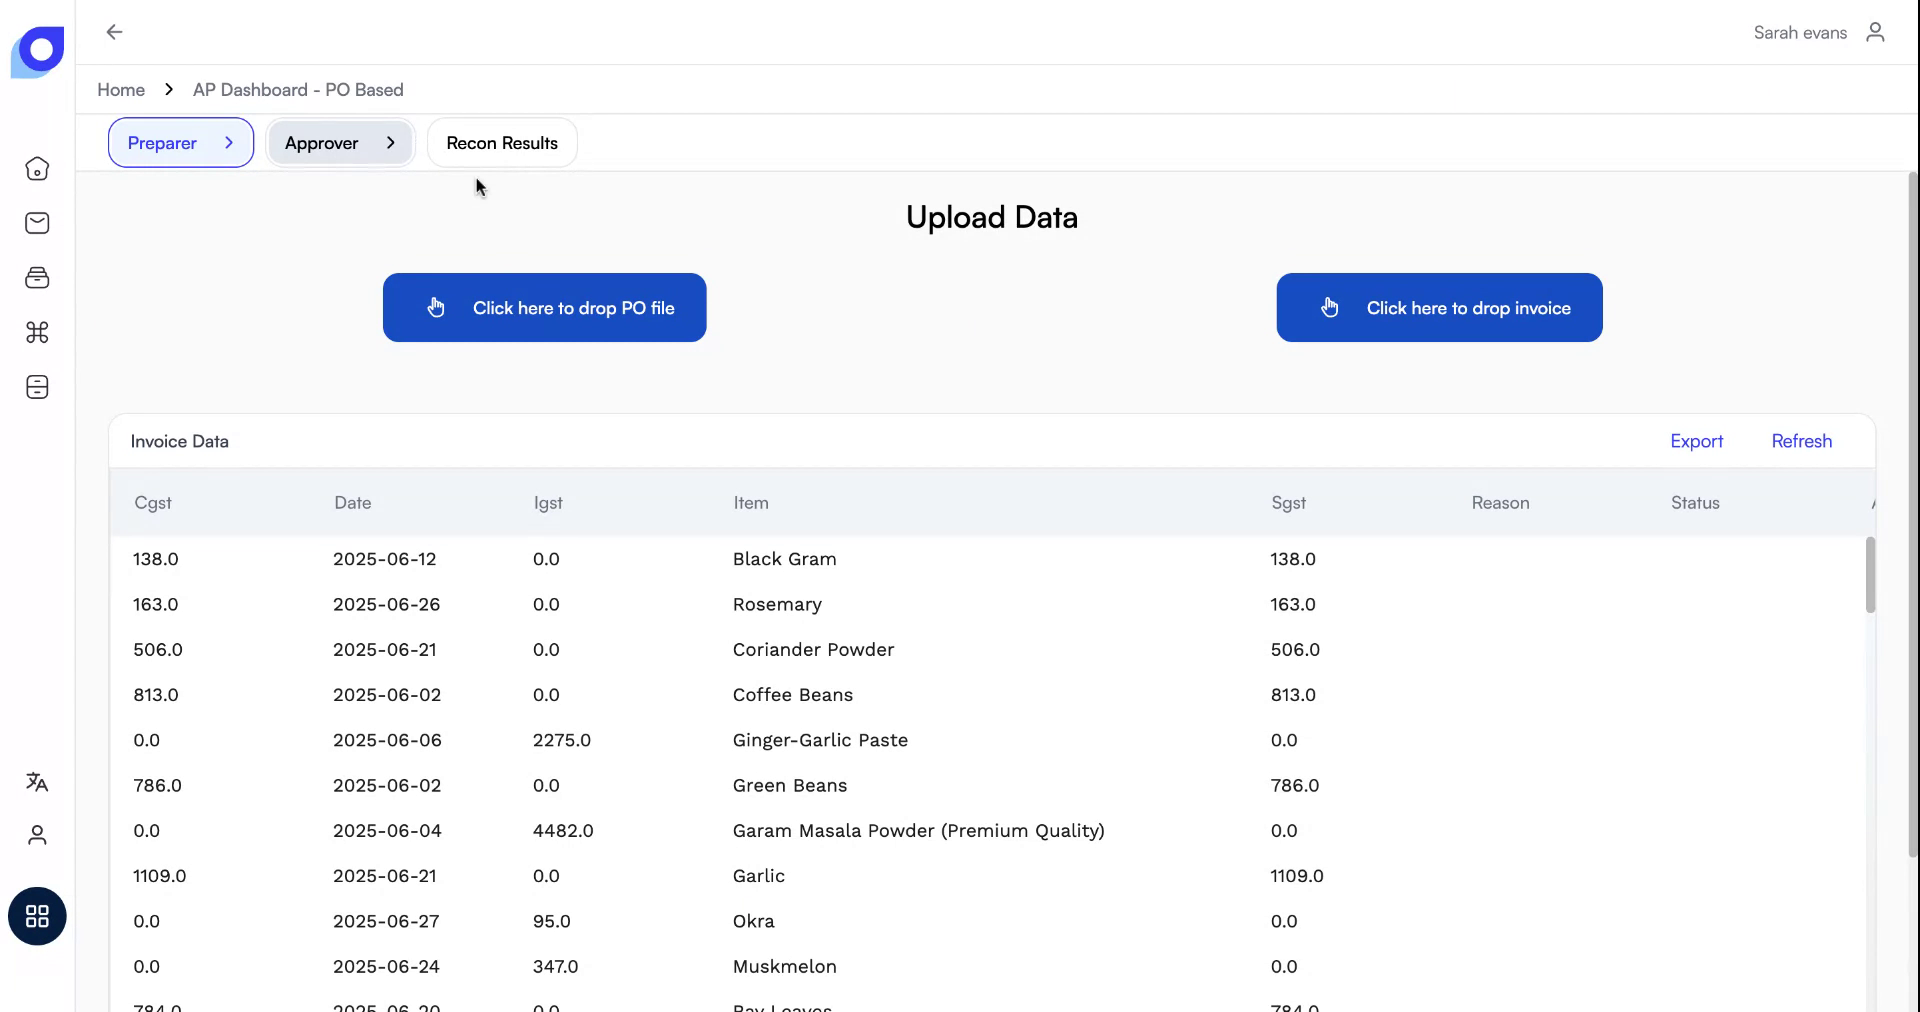The width and height of the screenshot is (1920, 1012).
Task: Select the language translation icon
Action: pos(37,783)
